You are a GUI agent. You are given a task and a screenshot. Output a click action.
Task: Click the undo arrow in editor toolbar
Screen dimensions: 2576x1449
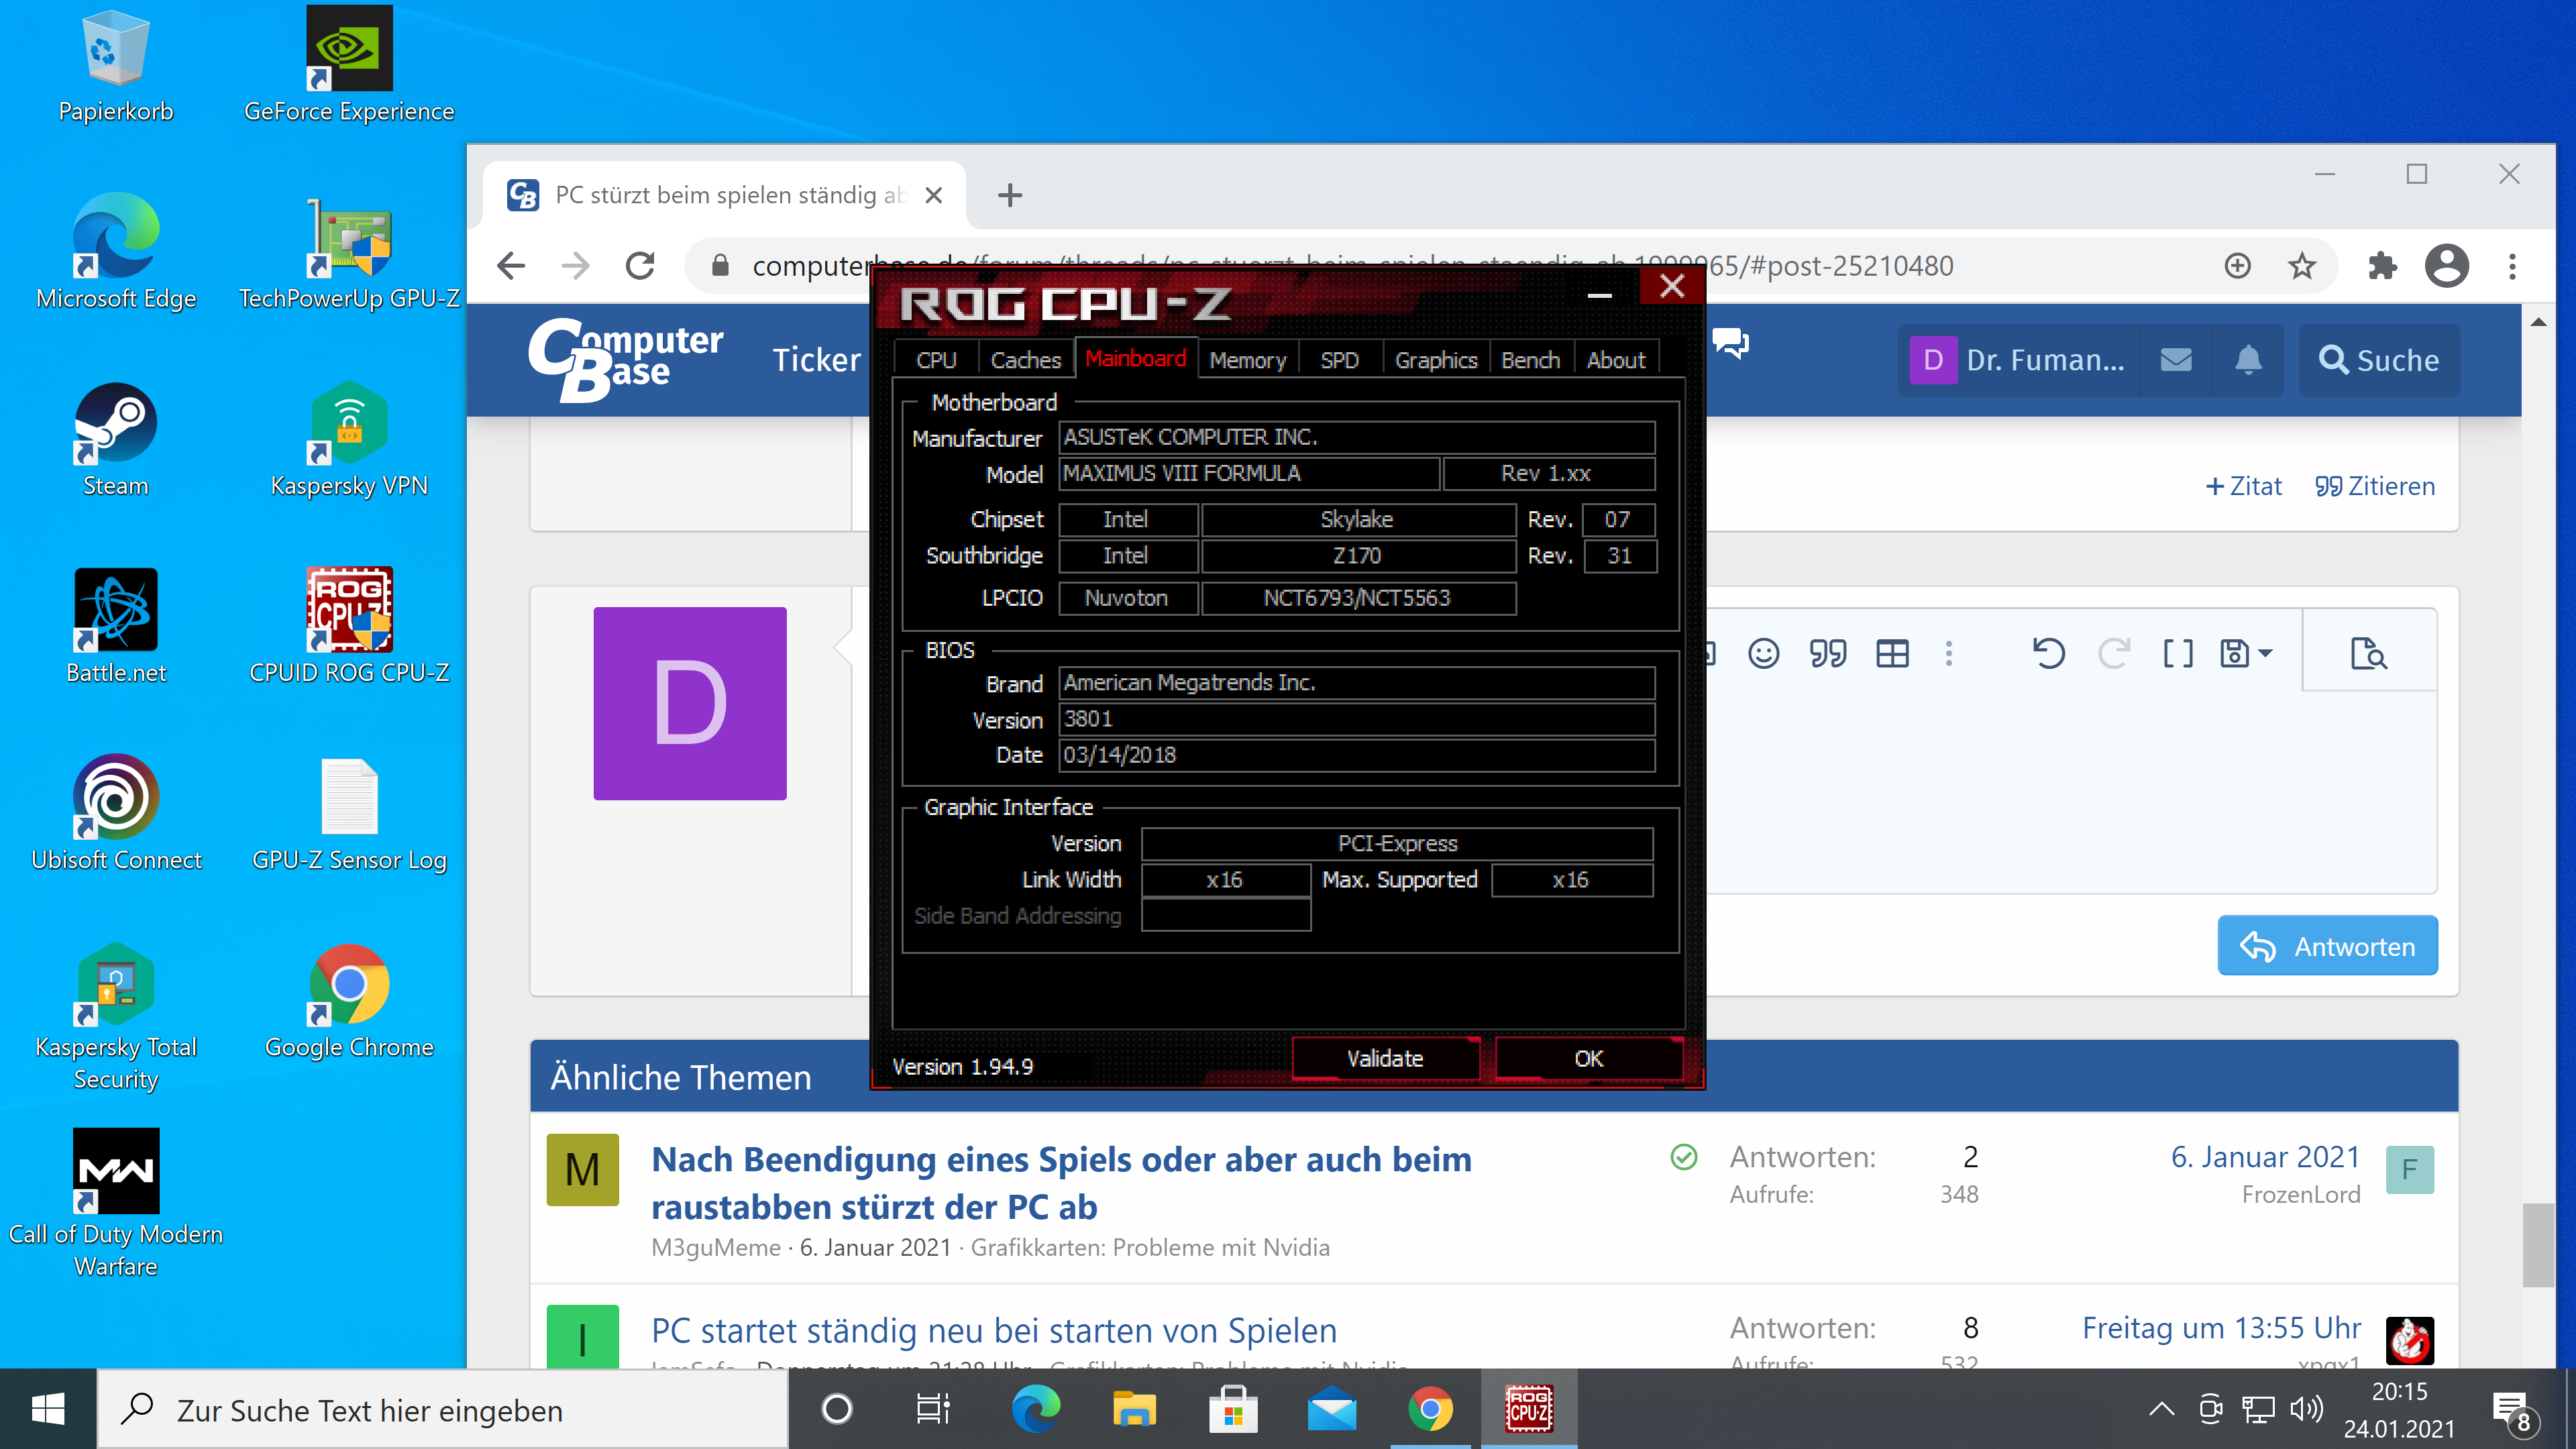pos(2048,654)
